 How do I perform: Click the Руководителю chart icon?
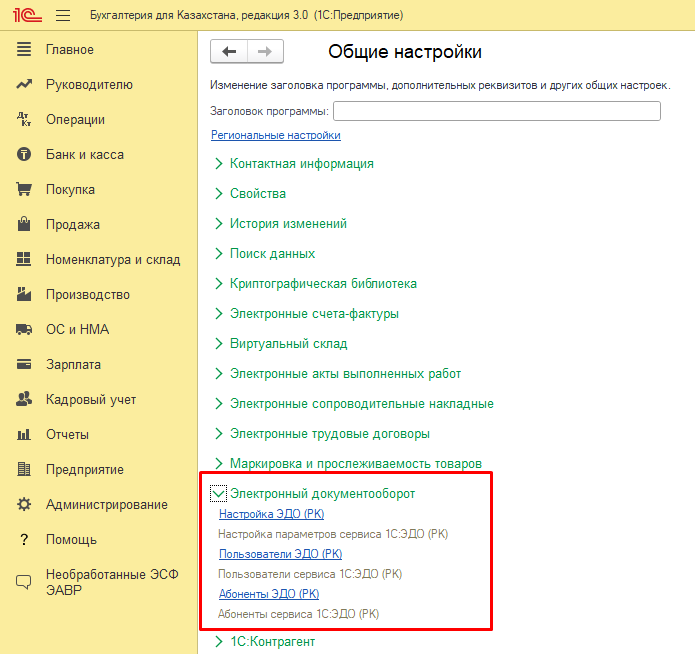[x=24, y=84]
